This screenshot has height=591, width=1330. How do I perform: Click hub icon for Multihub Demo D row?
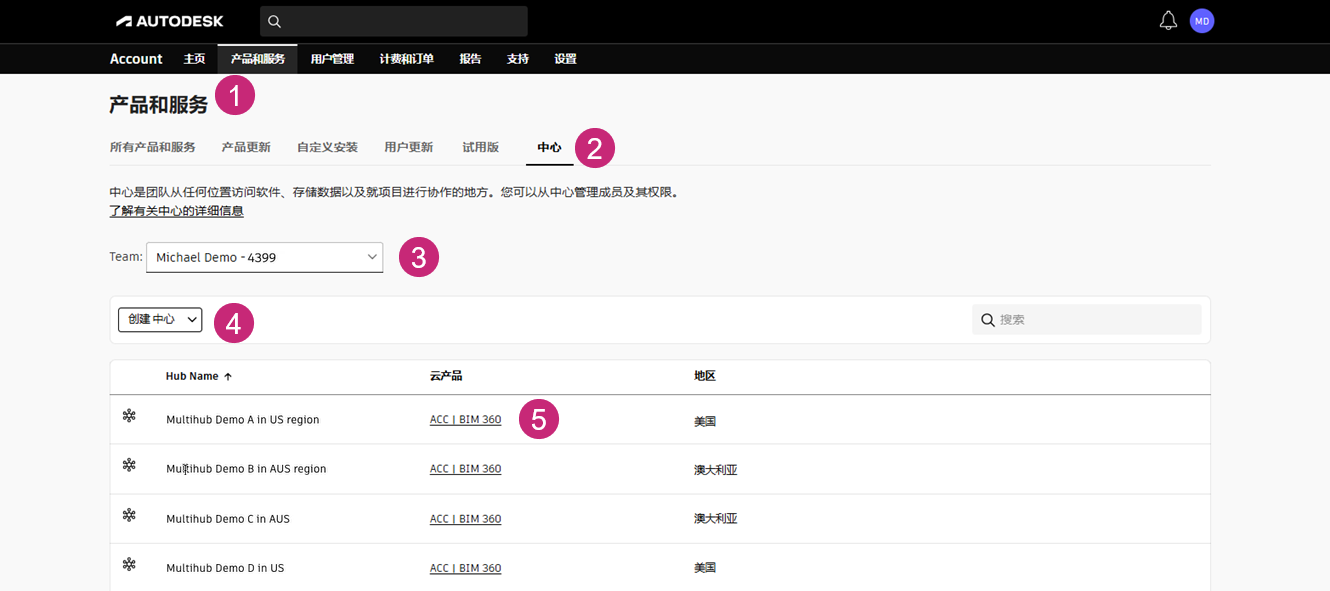[x=129, y=564]
